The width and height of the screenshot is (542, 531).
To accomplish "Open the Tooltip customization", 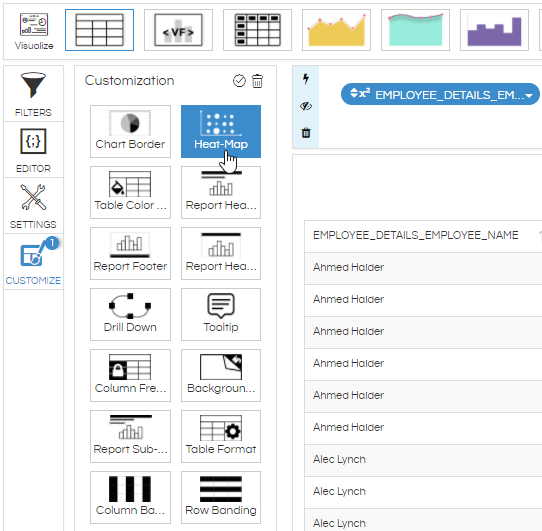I will pyautogui.click(x=221, y=314).
